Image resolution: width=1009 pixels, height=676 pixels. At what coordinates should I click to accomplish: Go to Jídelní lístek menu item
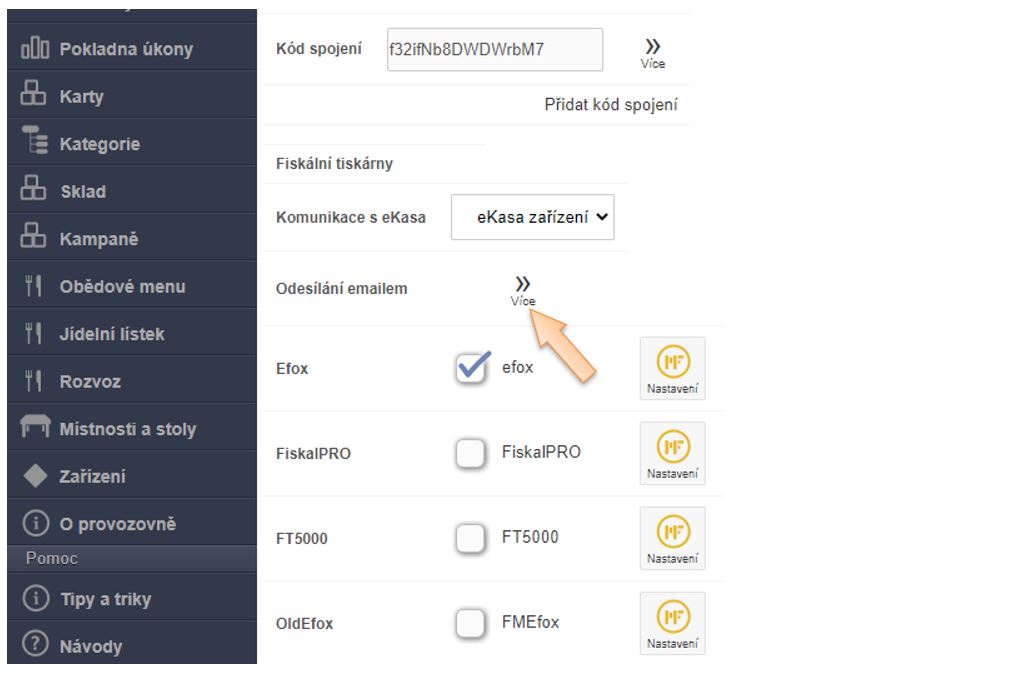pos(112,334)
